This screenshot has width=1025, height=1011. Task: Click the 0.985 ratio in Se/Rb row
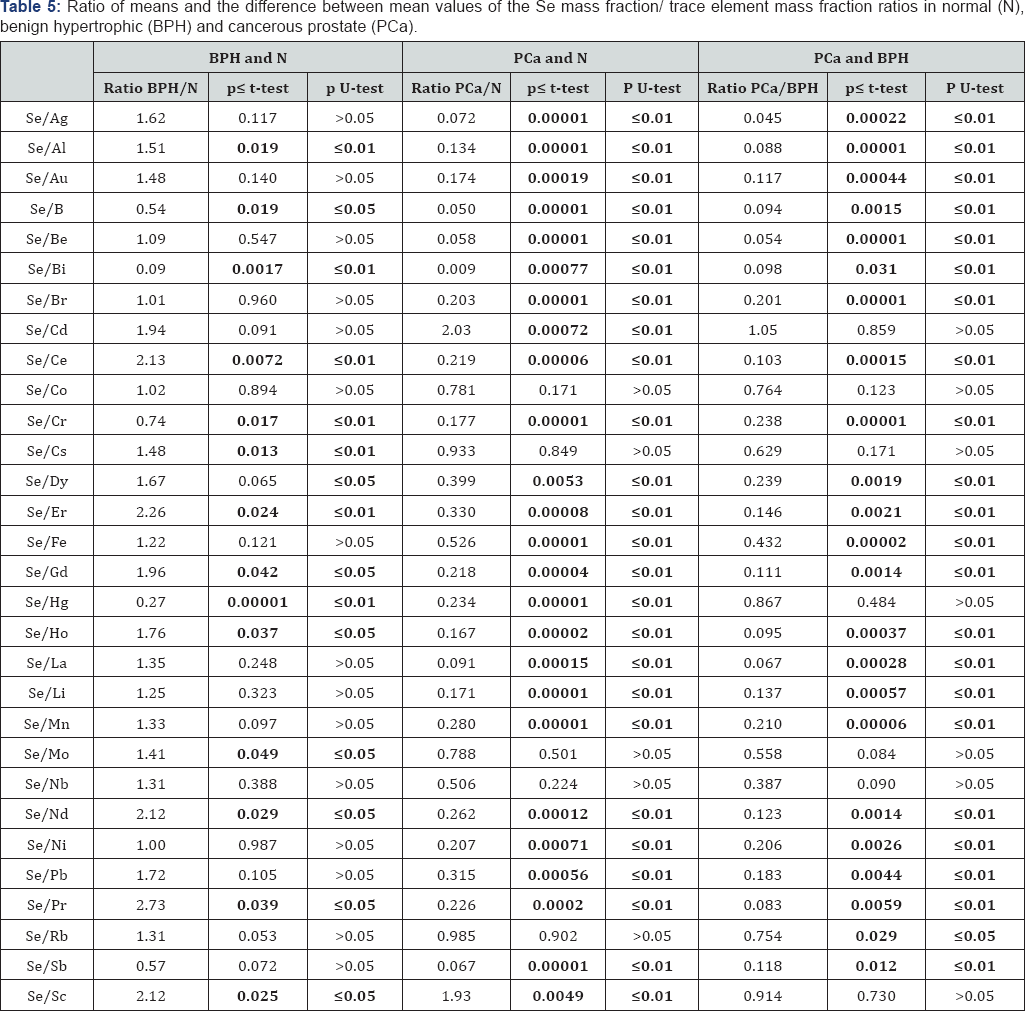click(456, 936)
